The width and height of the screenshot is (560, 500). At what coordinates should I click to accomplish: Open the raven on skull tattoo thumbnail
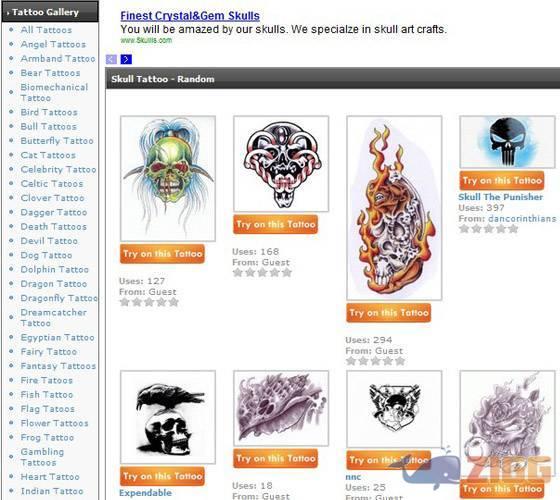coord(168,417)
